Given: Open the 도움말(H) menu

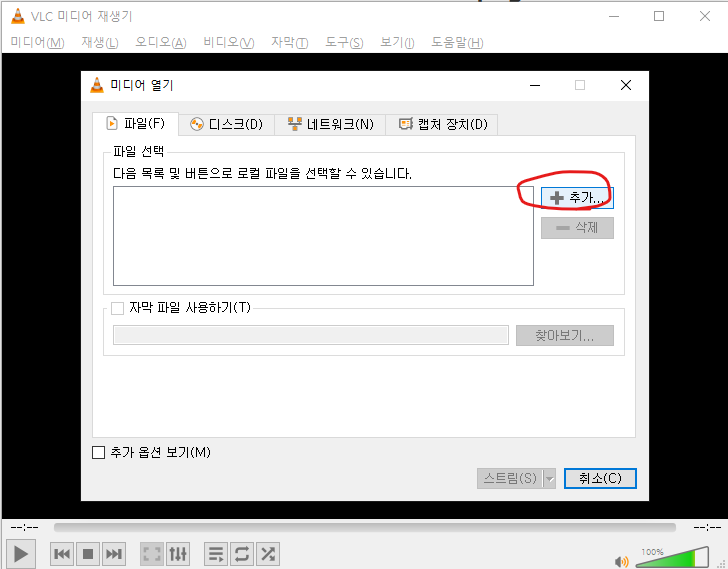Looking at the screenshot, I should tap(457, 43).
